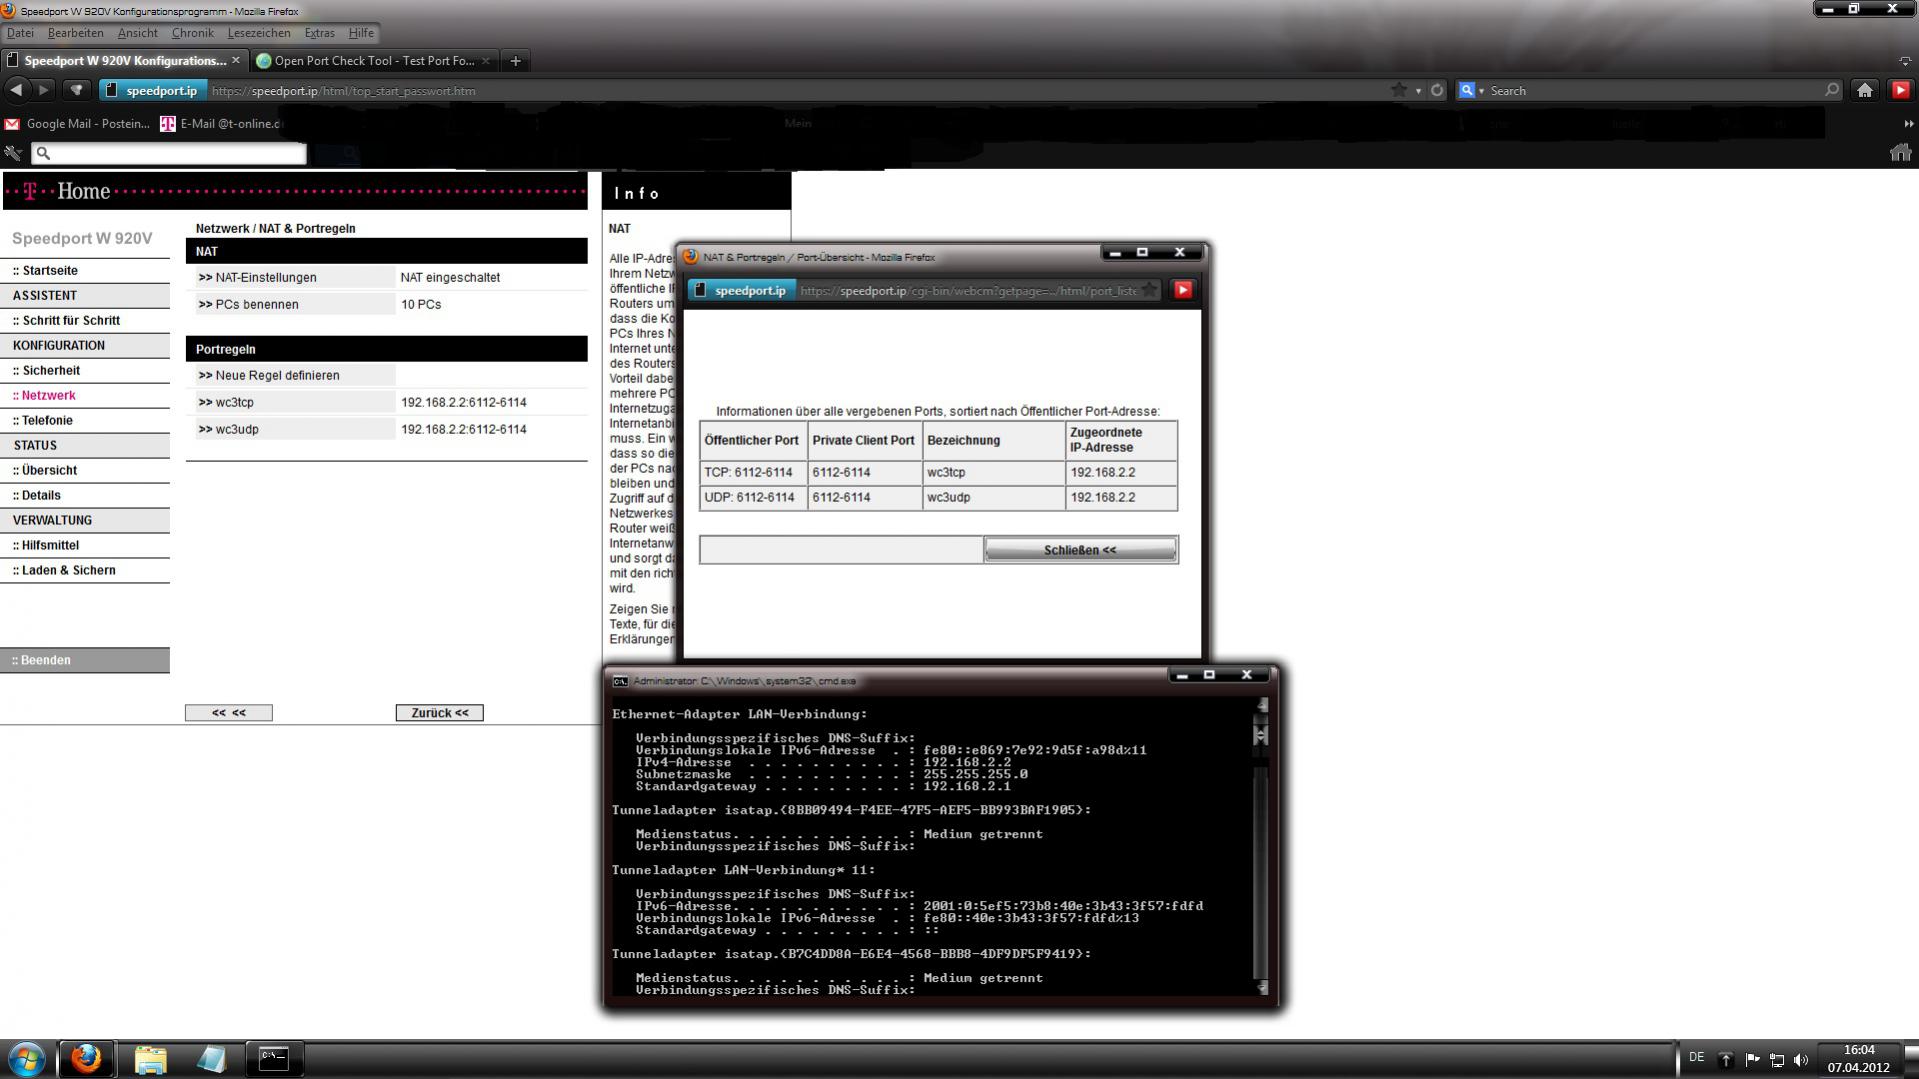The height and width of the screenshot is (1079, 1919).
Task: Open the Hilfe menu
Action: click(x=361, y=33)
